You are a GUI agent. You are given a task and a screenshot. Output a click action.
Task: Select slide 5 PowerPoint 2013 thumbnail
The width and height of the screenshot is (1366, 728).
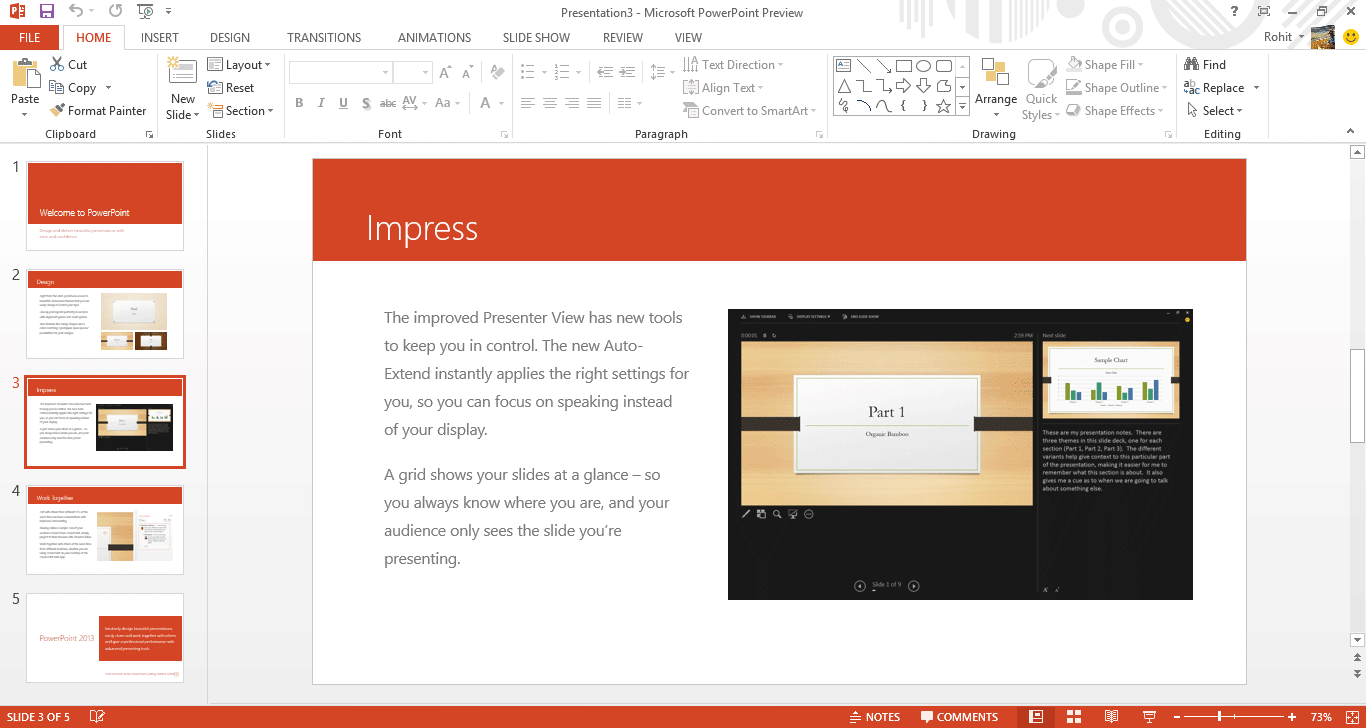click(104, 638)
